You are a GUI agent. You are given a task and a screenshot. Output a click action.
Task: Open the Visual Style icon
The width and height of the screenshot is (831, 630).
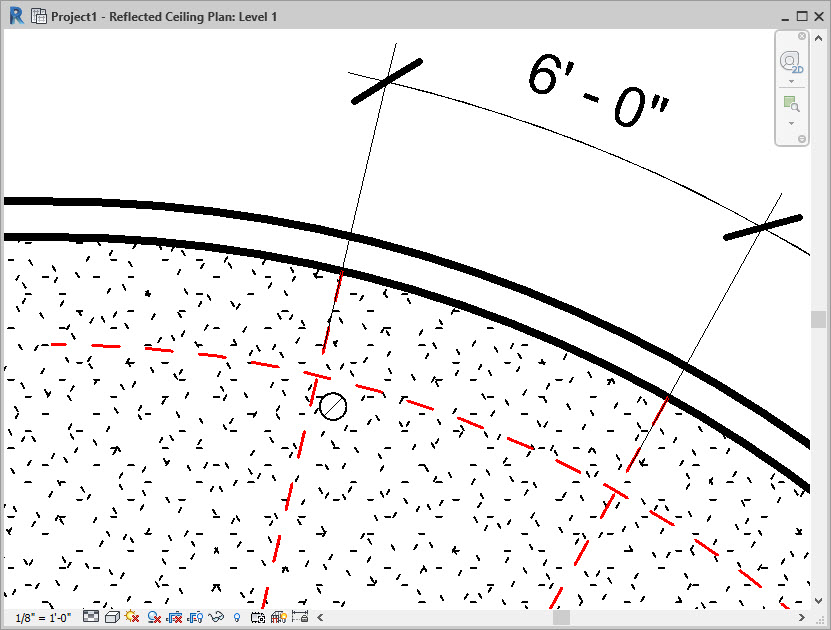[112, 618]
